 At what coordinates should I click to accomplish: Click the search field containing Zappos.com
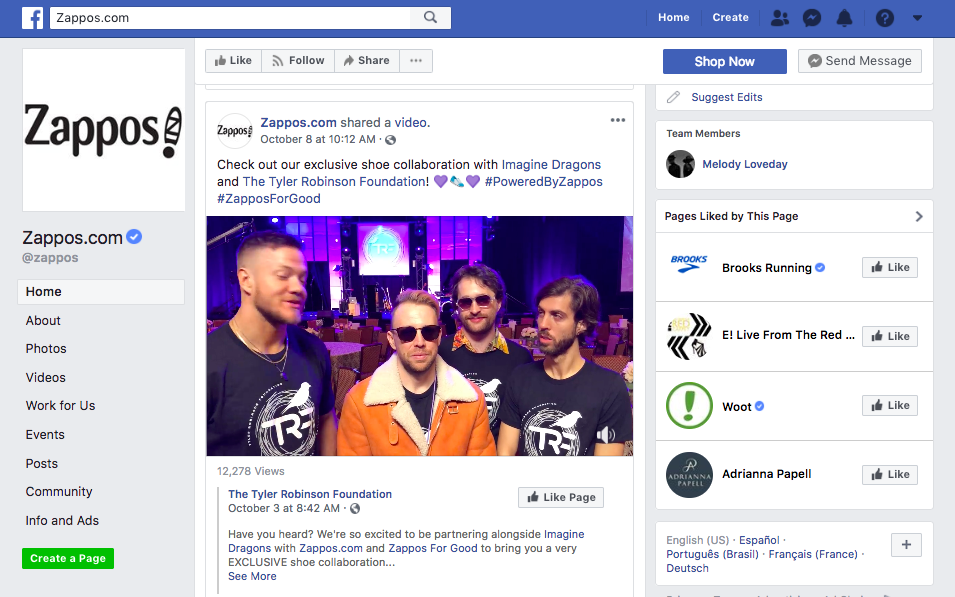[230, 18]
